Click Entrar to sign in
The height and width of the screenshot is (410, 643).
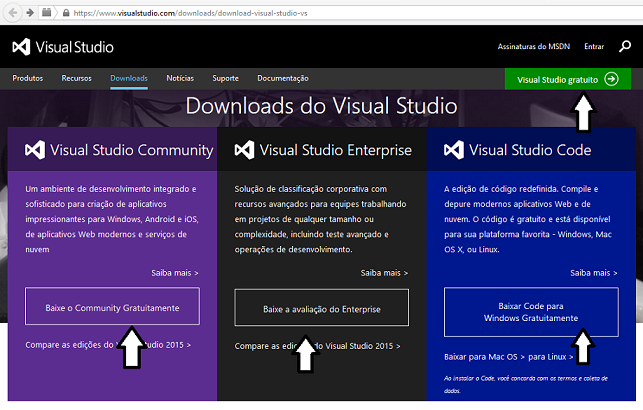click(x=594, y=46)
